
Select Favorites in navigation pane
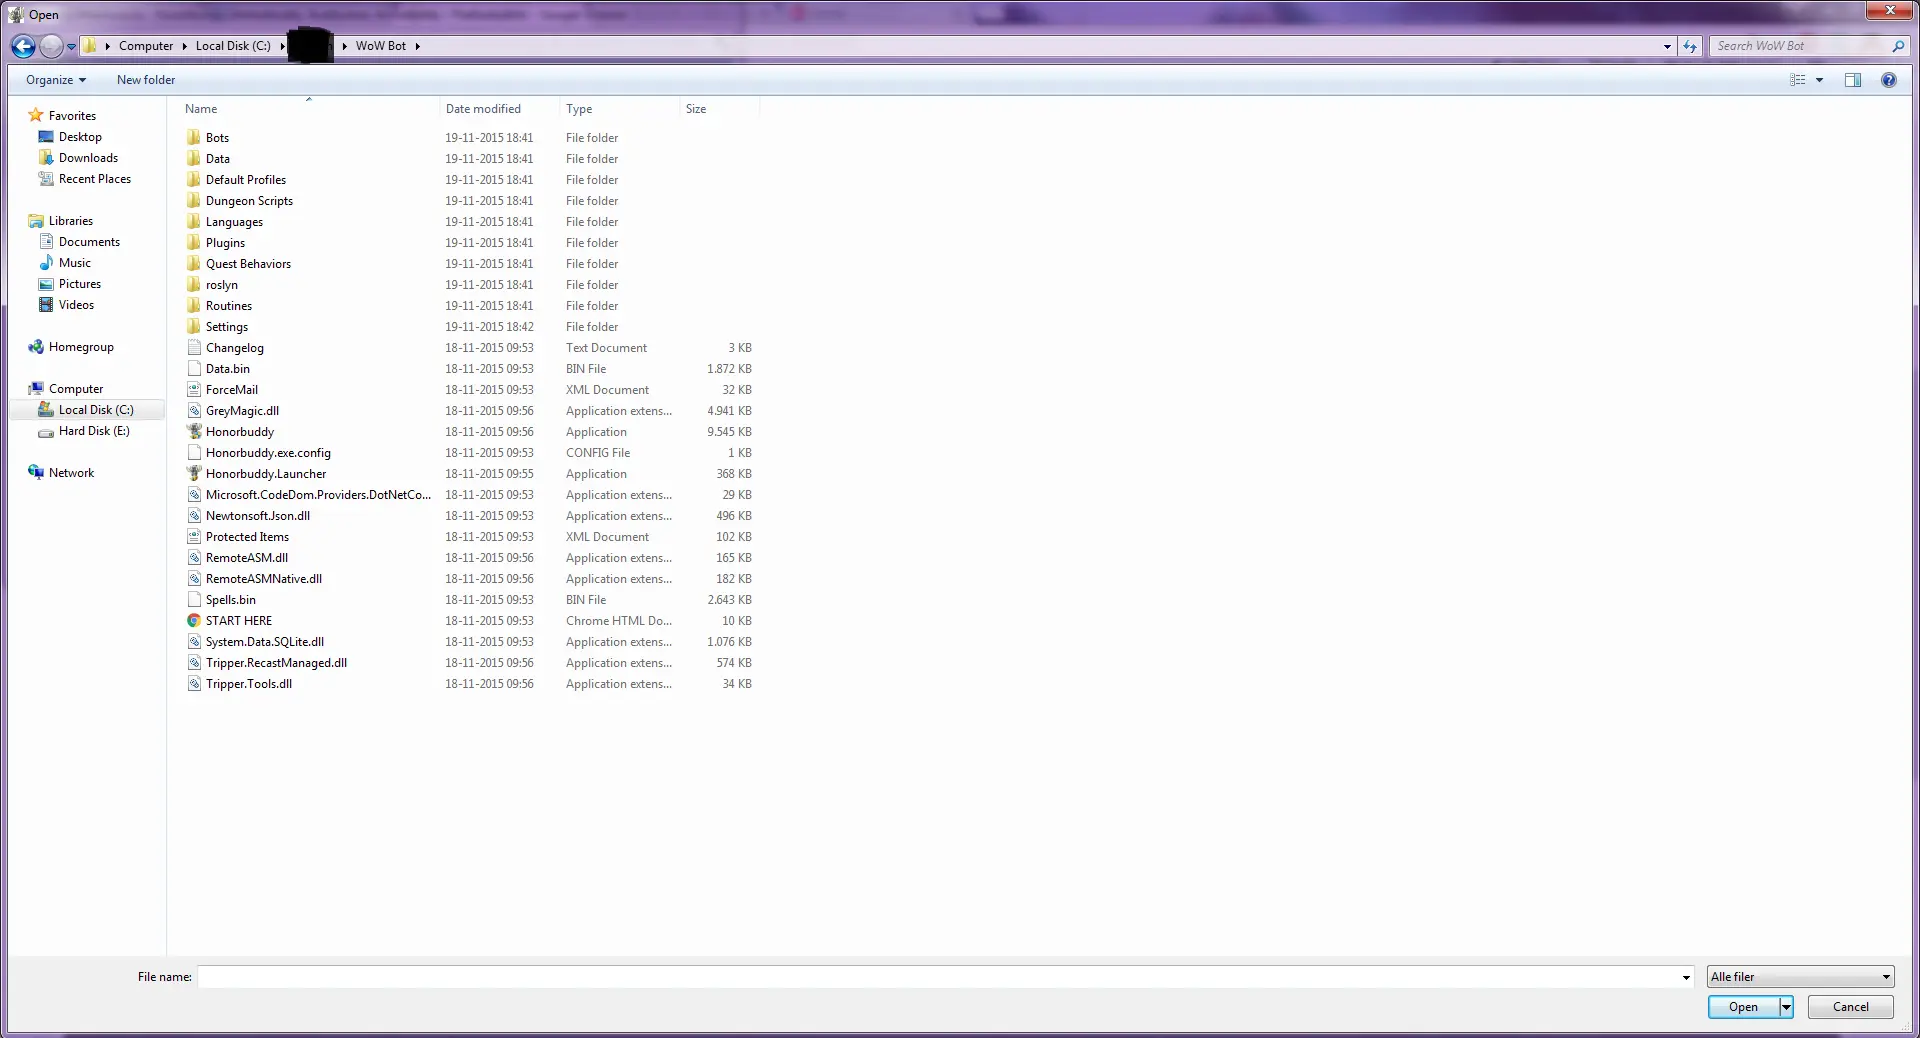72,116
